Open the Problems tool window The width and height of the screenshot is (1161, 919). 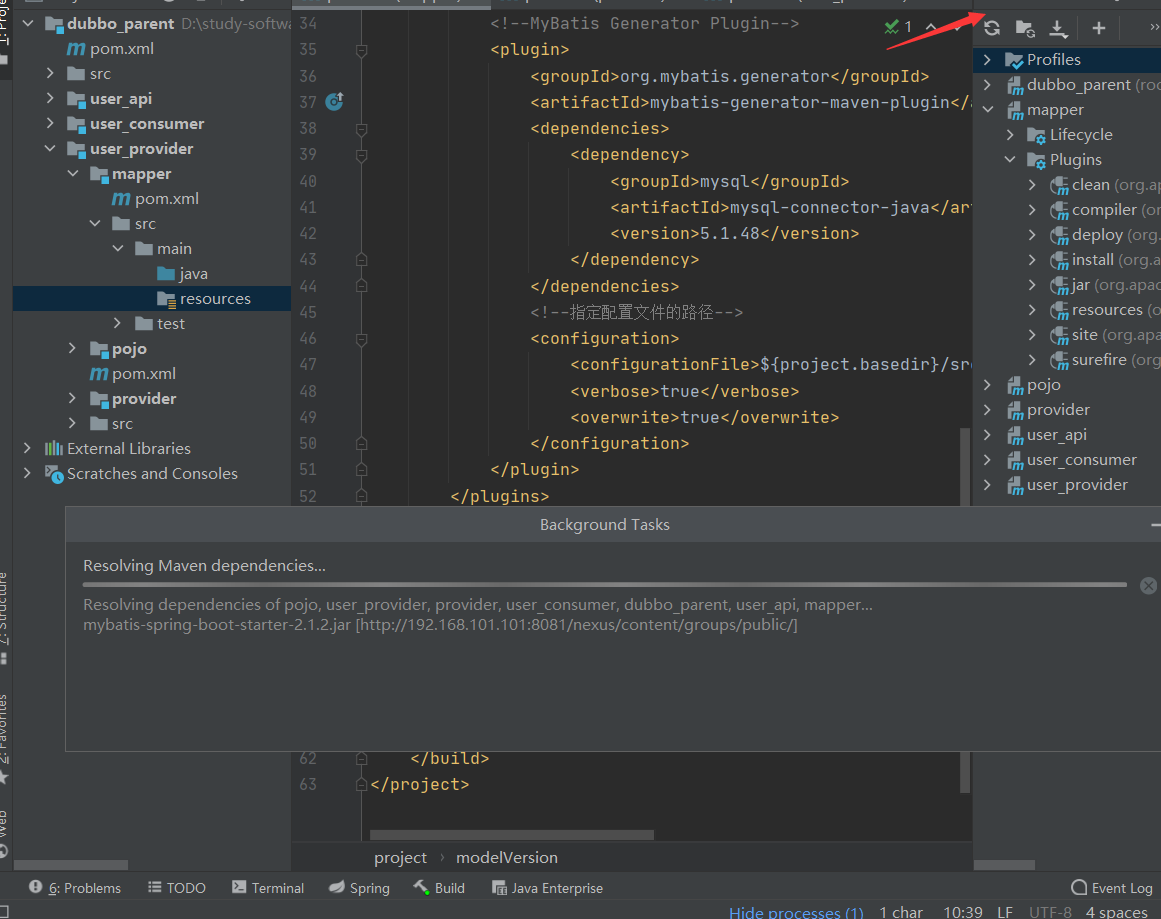pyautogui.click(x=75, y=888)
